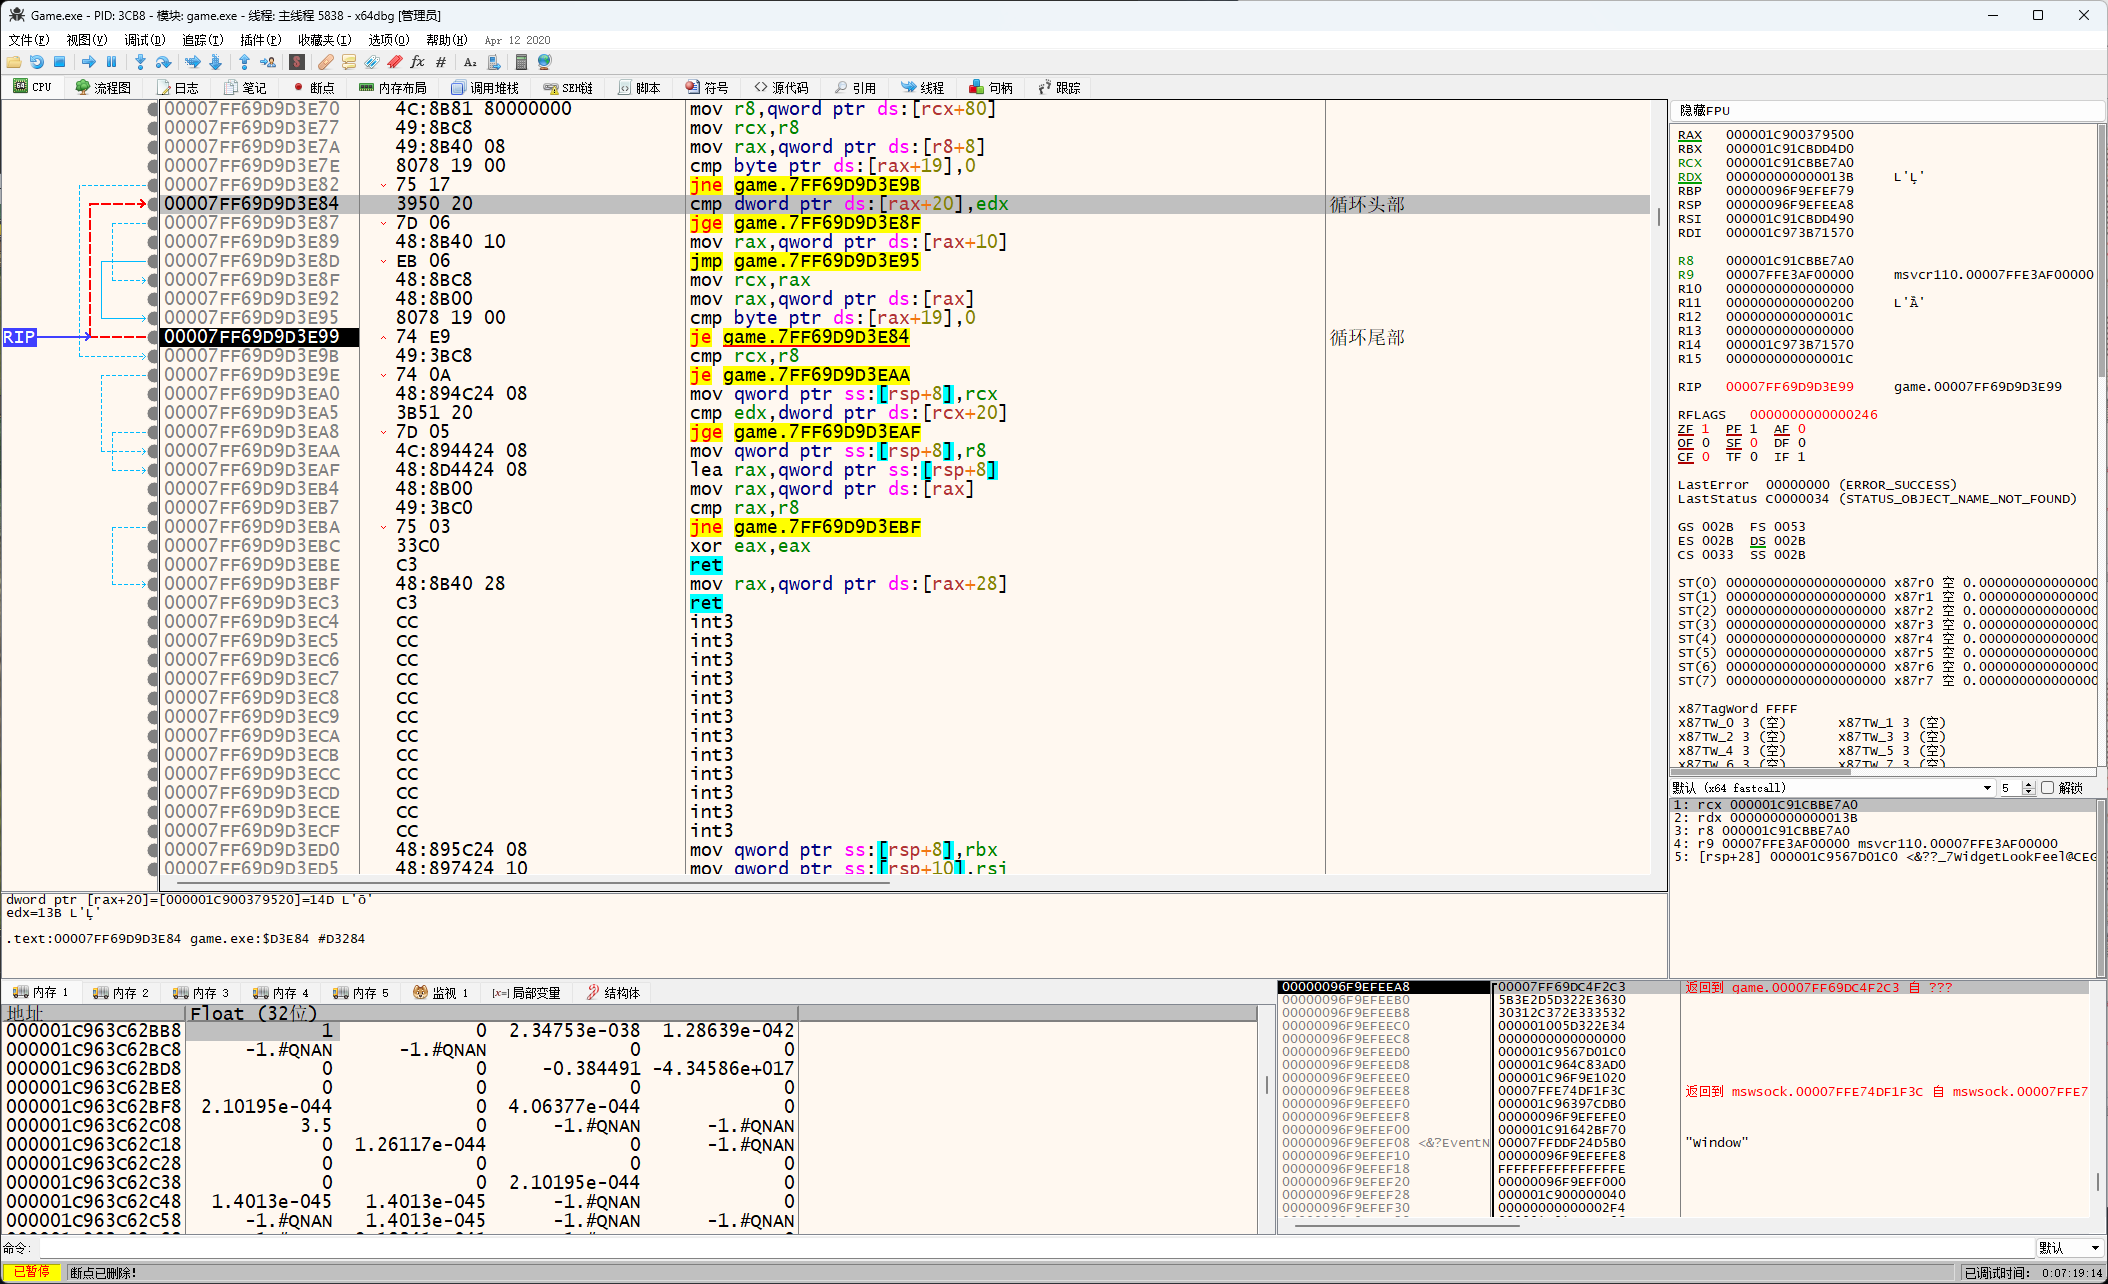Click the 隐藏FPU button
The width and height of the screenshot is (2108, 1284).
[1704, 110]
